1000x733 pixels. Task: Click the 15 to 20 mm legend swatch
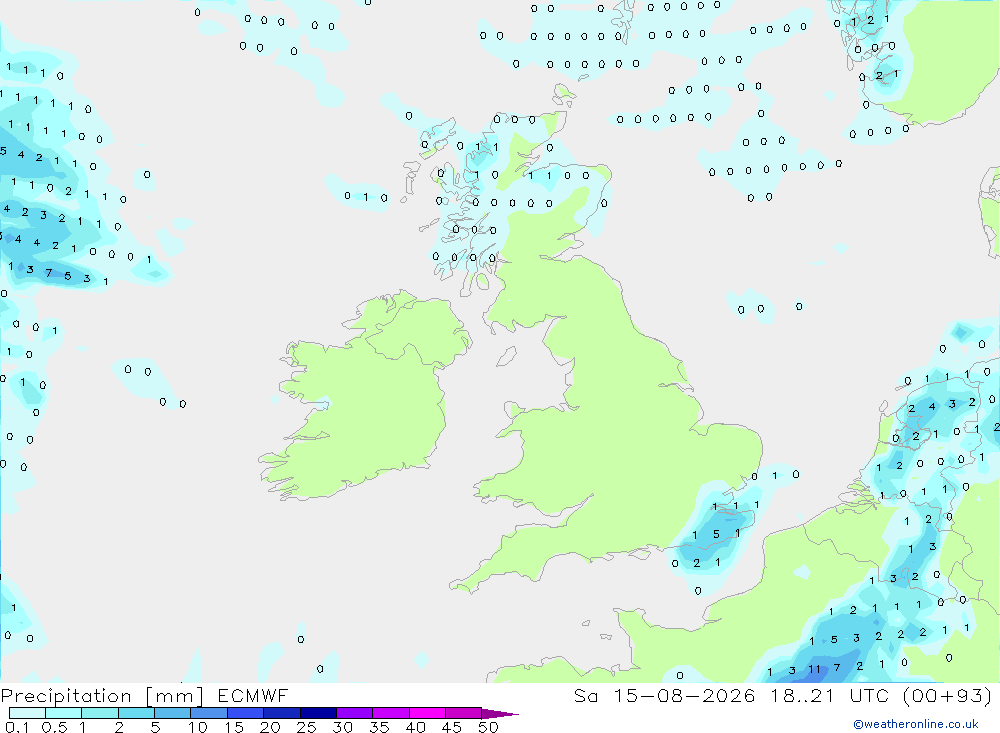(x=246, y=713)
